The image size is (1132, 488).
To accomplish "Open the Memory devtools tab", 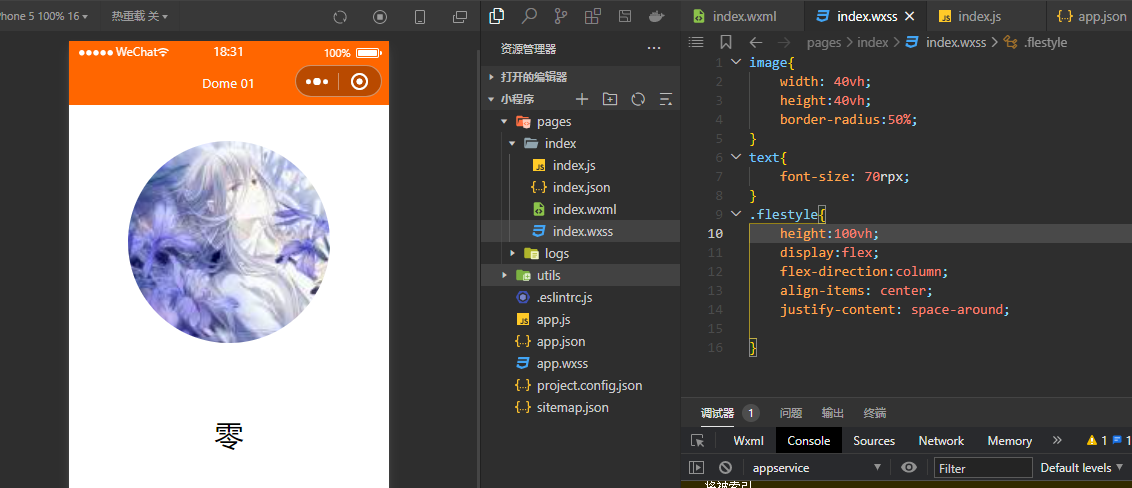I will pyautogui.click(x=1009, y=440).
